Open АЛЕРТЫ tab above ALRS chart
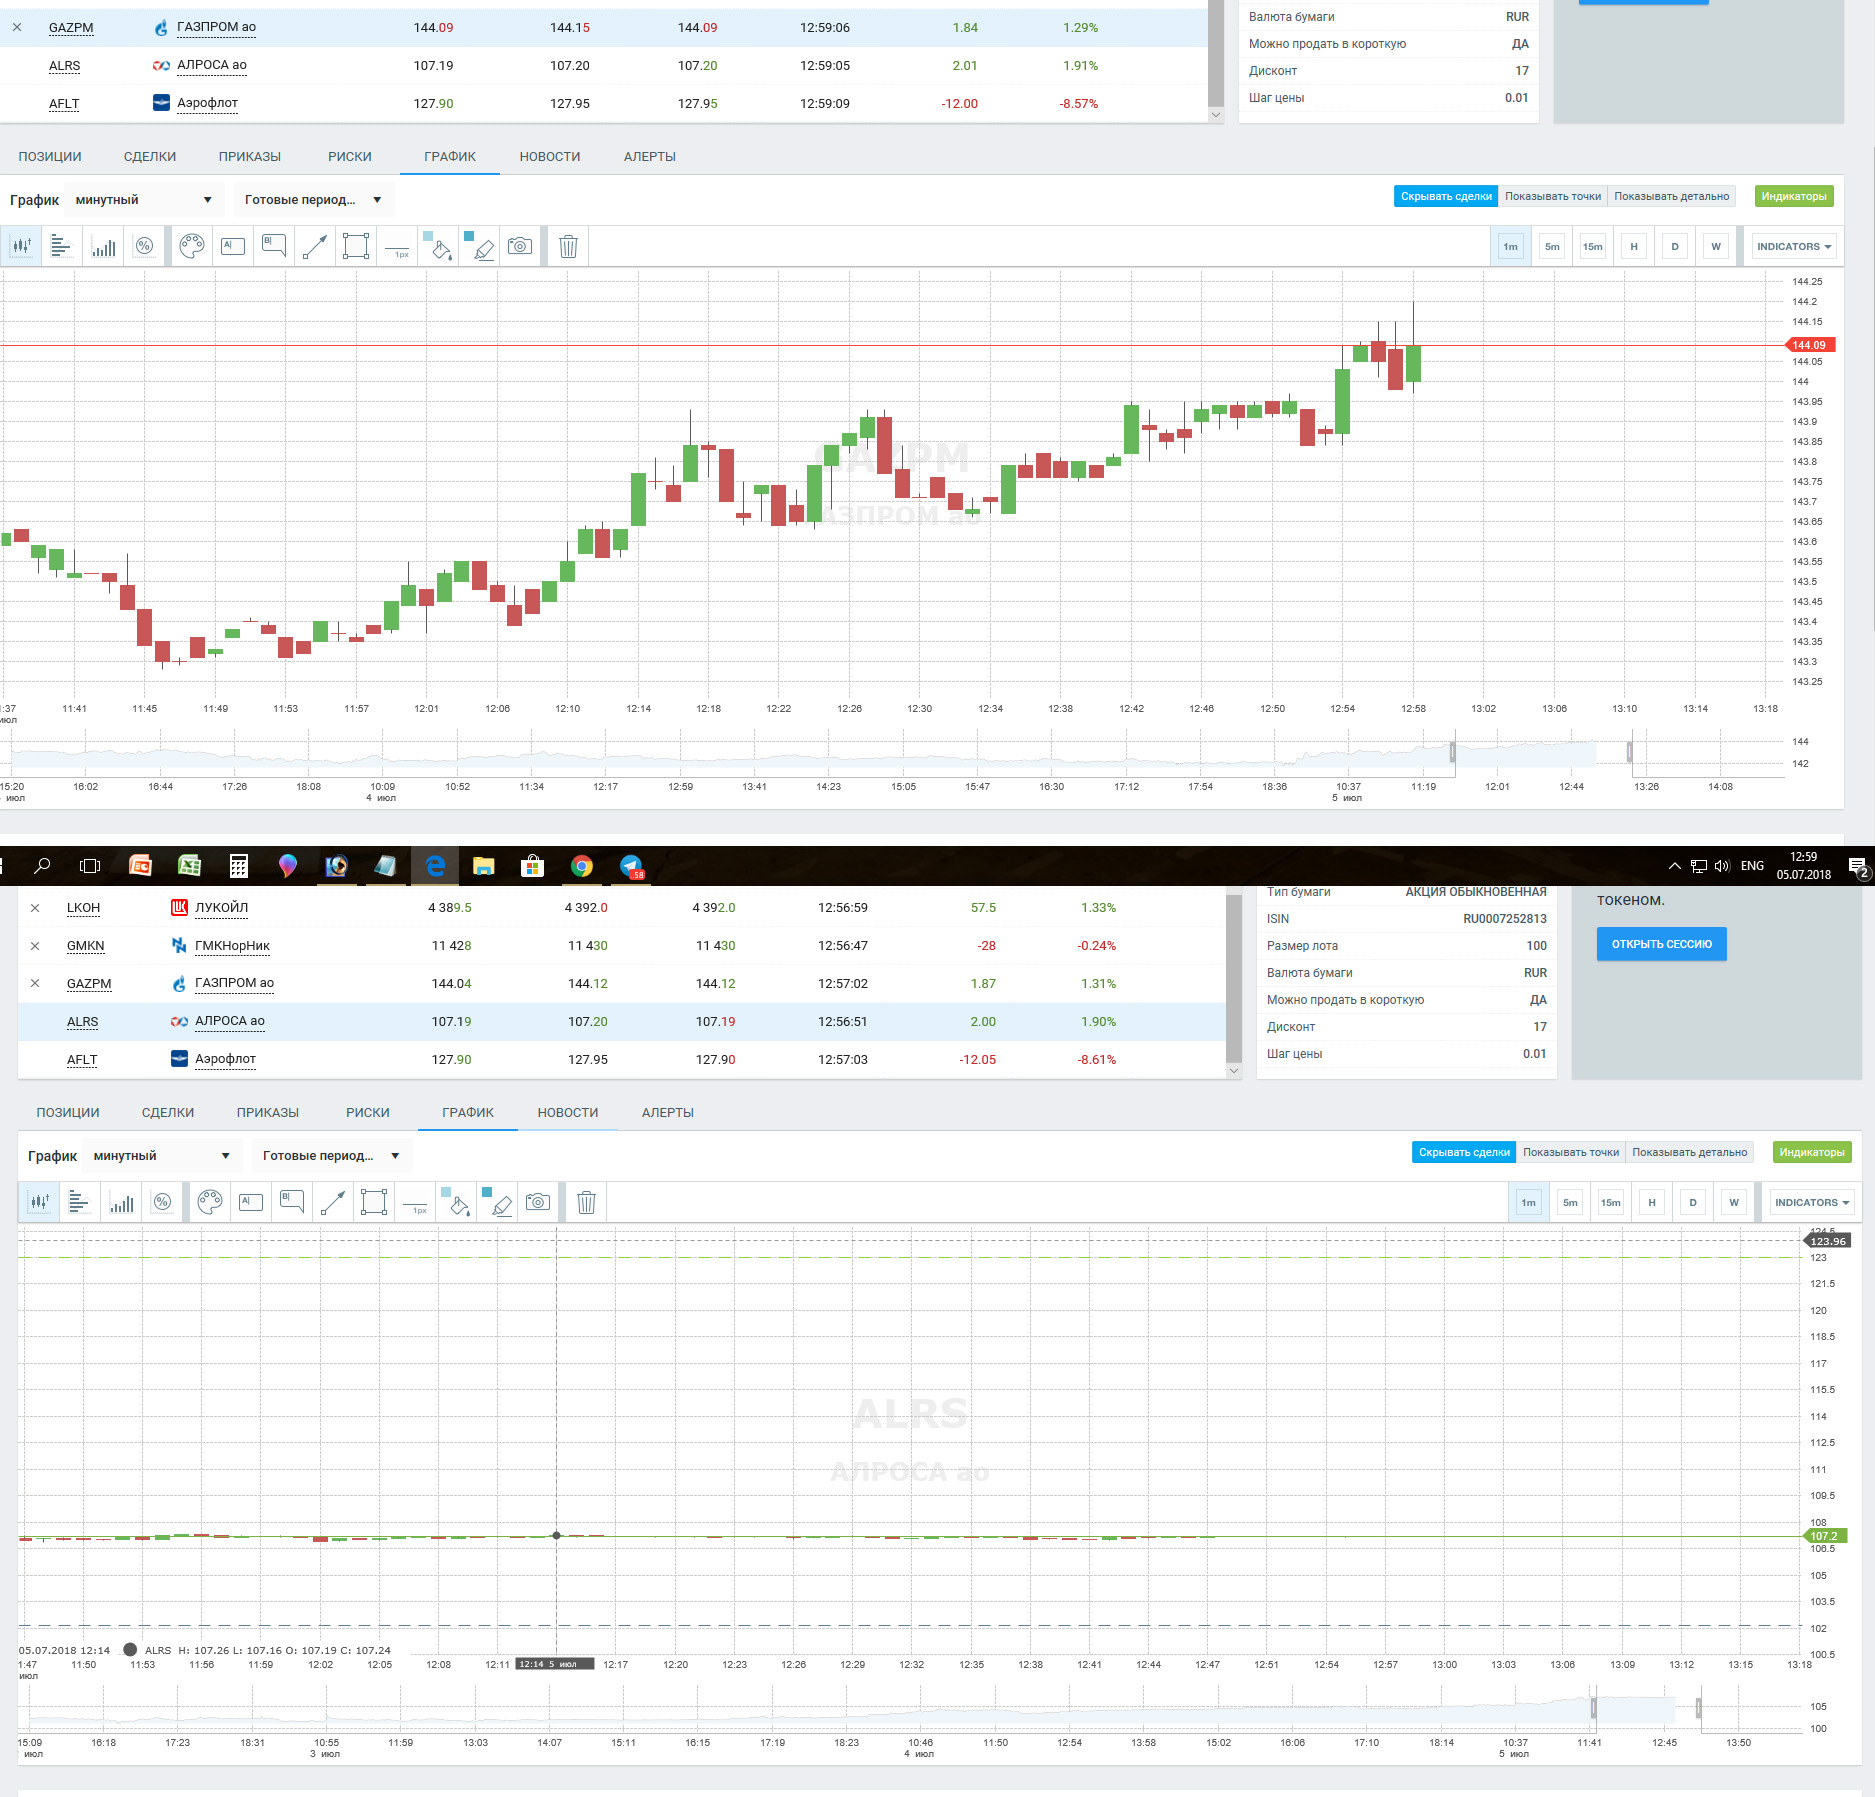The height and width of the screenshot is (1797, 1875). (668, 1113)
